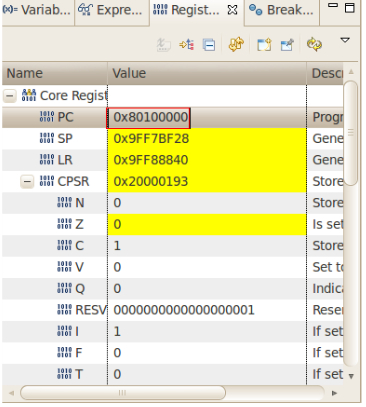Image resolution: width=366 pixels, height=407 pixels.
Task: Select the N flag row
Action: coord(172,203)
